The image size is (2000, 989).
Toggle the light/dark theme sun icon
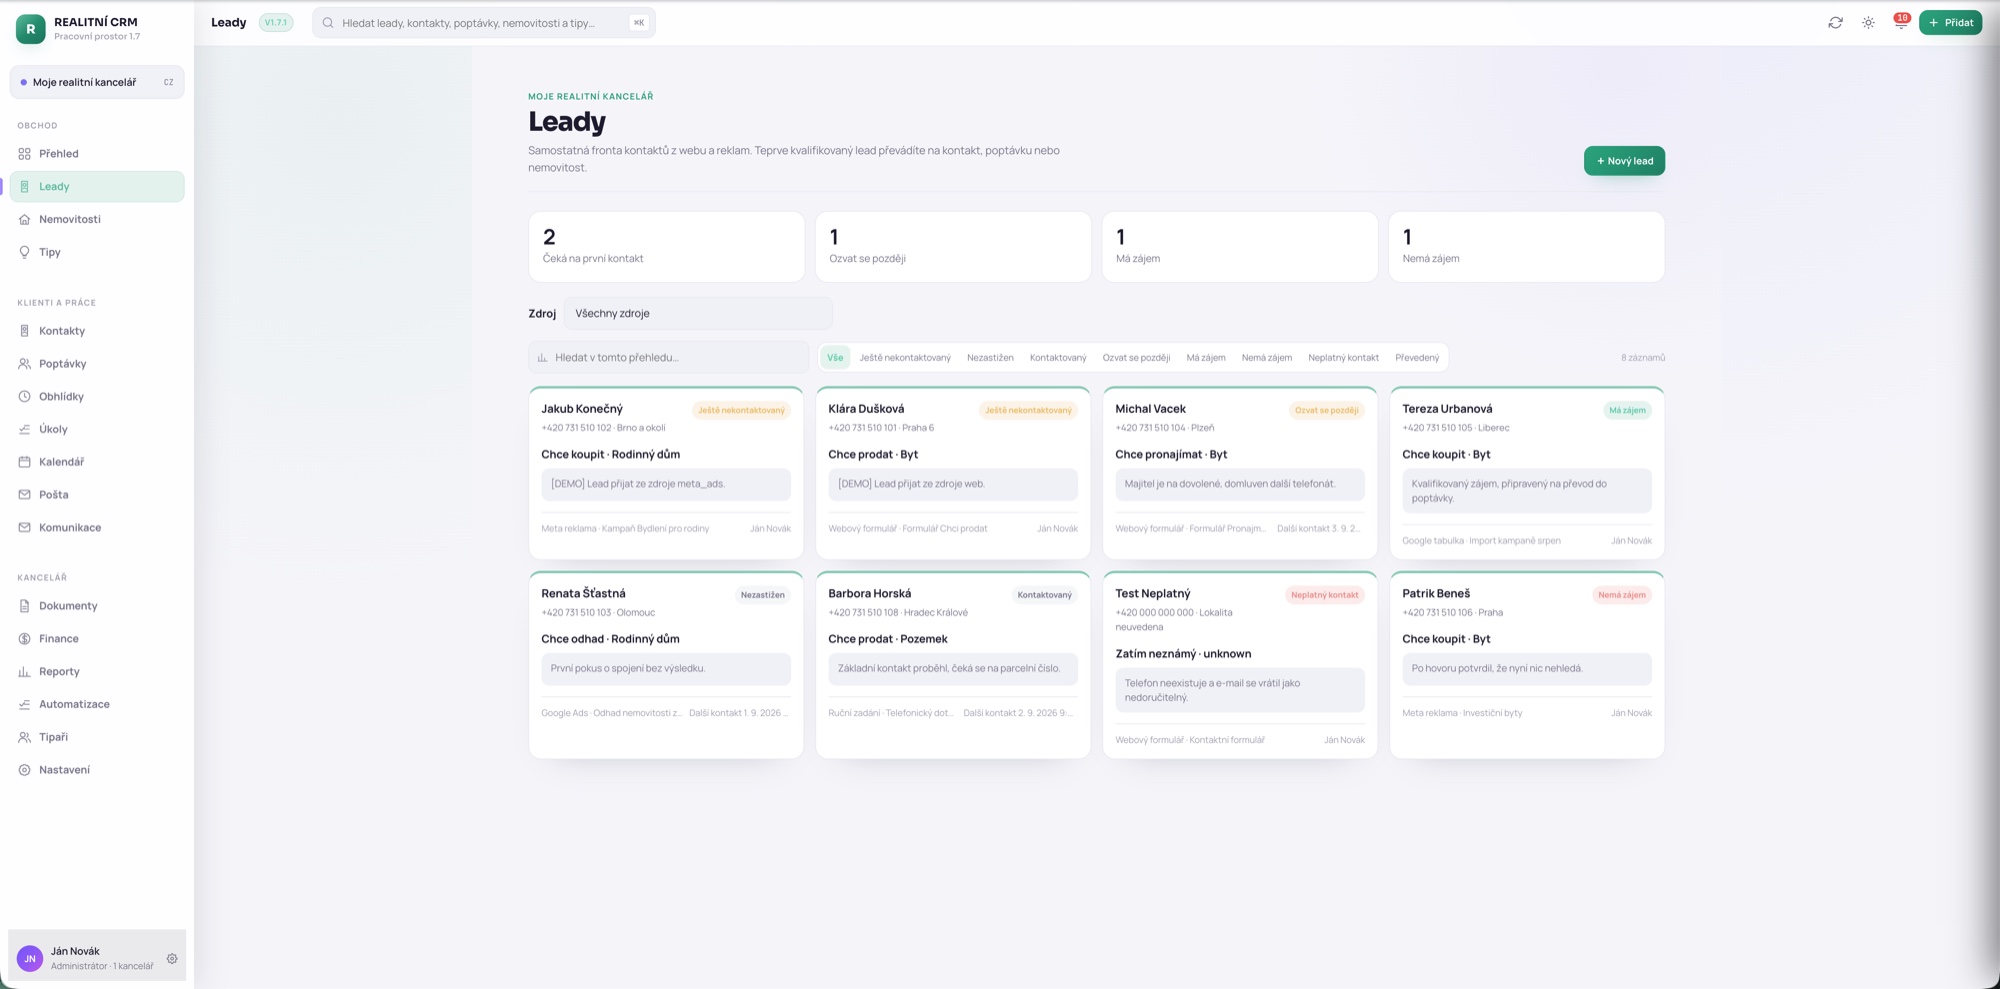(1868, 22)
